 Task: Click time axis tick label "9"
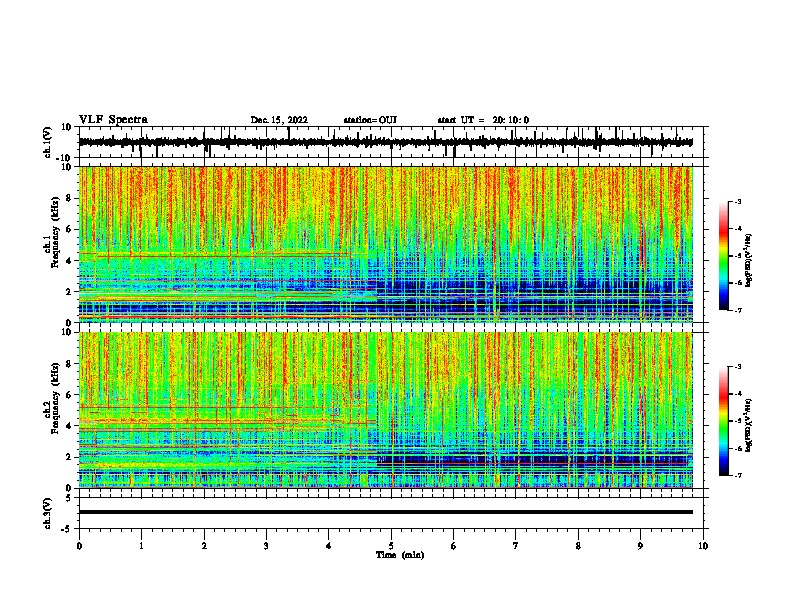click(640, 546)
